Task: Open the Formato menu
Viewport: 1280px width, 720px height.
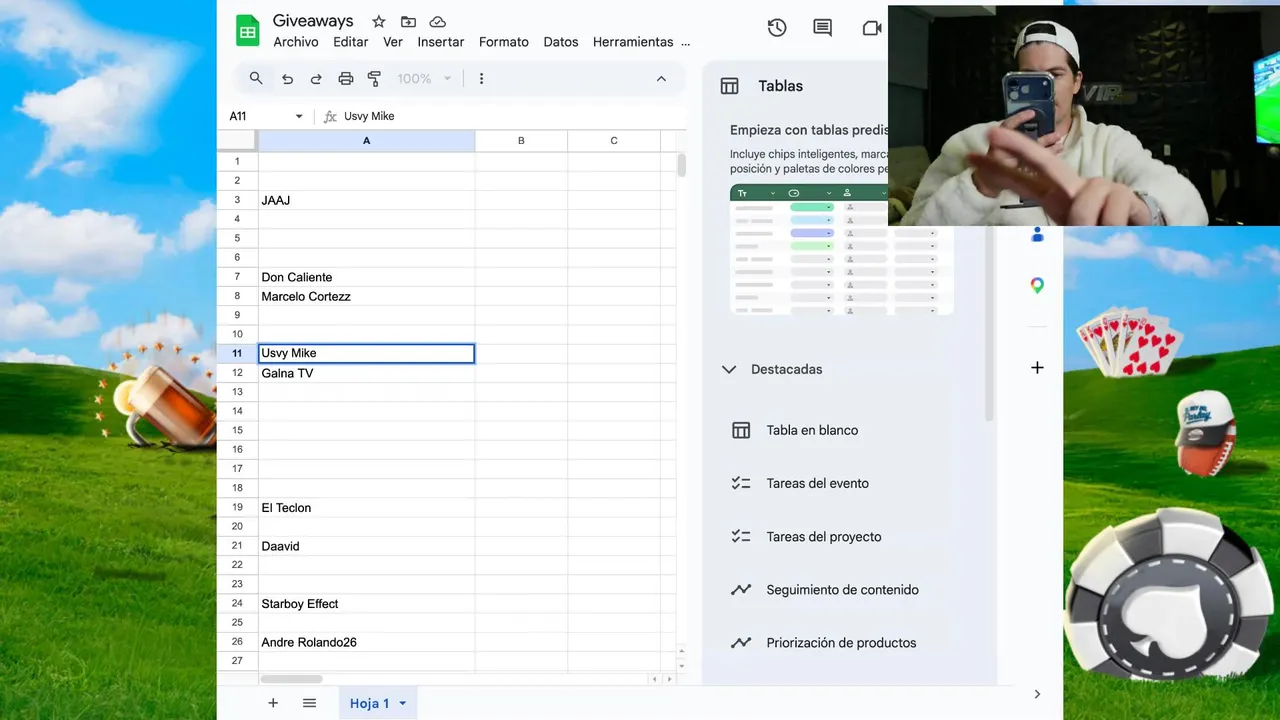Action: pos(504,42)
